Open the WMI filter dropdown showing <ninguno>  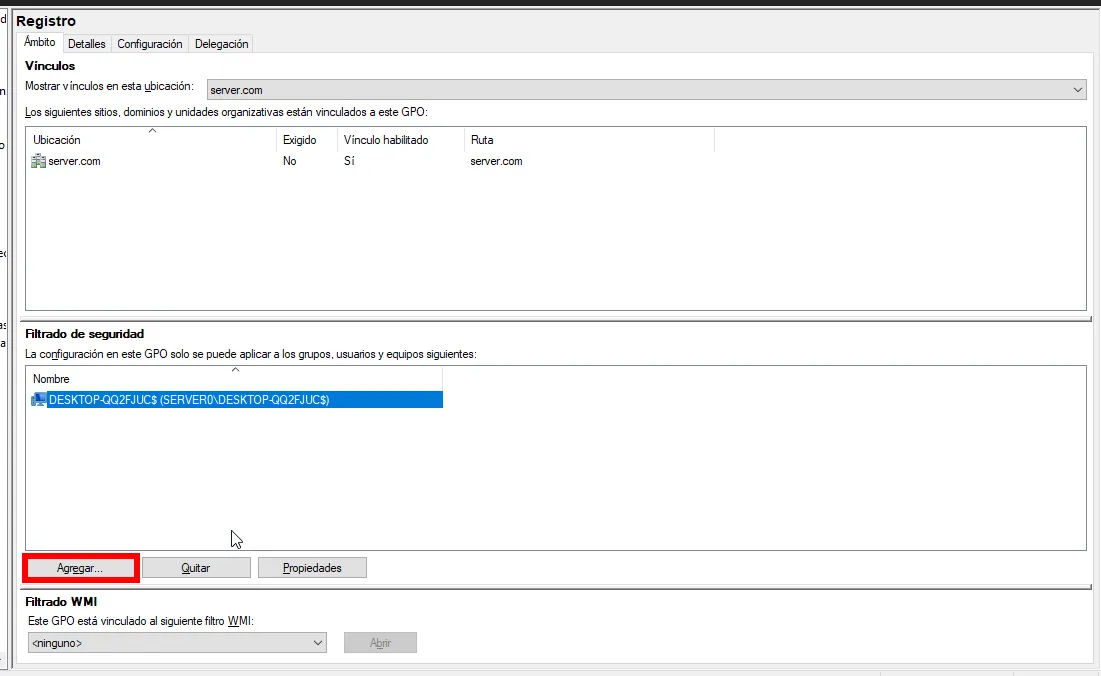tap(177, 642)
